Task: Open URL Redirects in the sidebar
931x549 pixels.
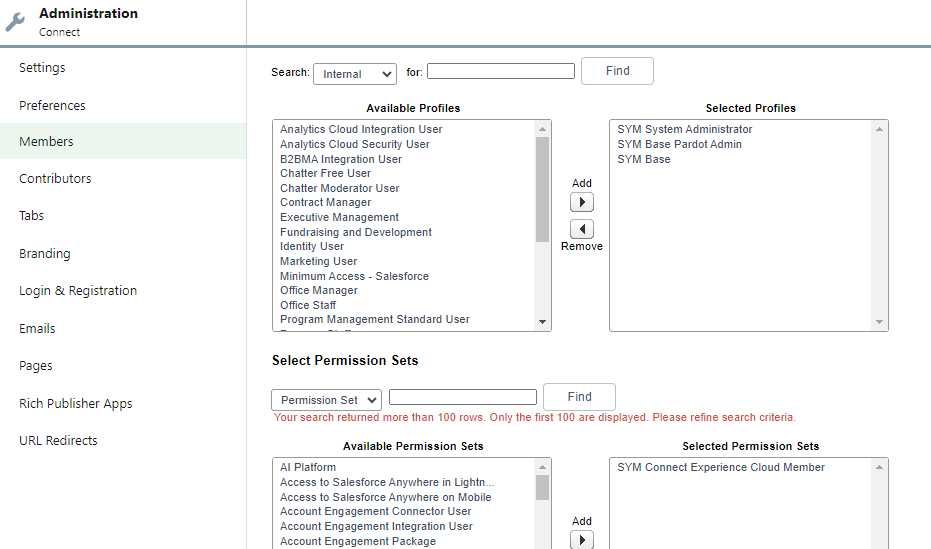Action: point(58,440)
